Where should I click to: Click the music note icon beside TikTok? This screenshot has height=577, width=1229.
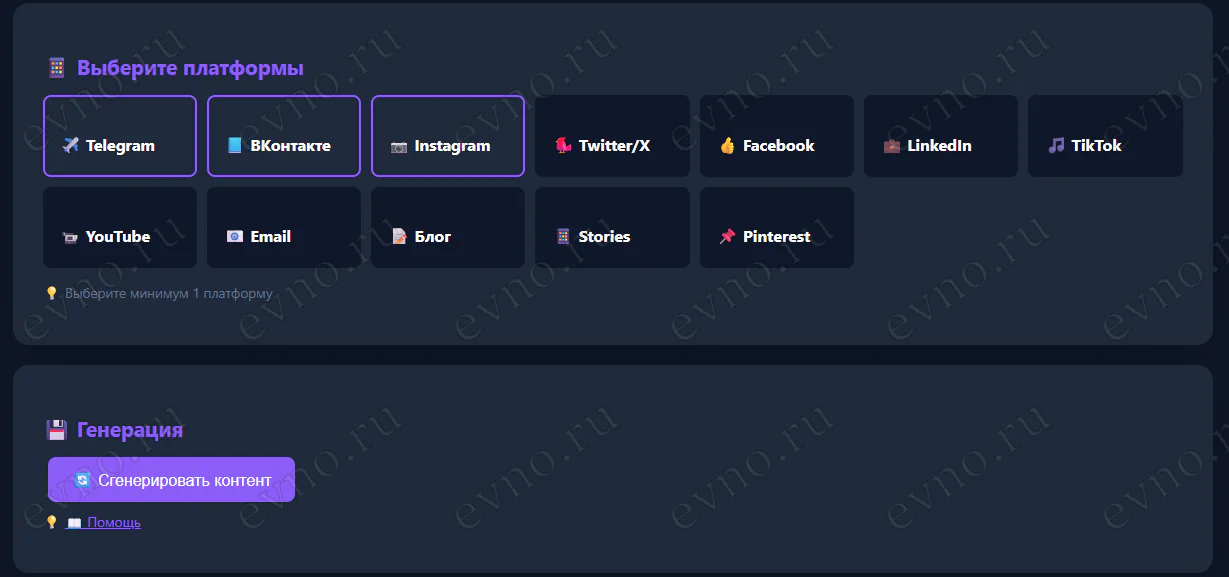(x=1056, y=146)
